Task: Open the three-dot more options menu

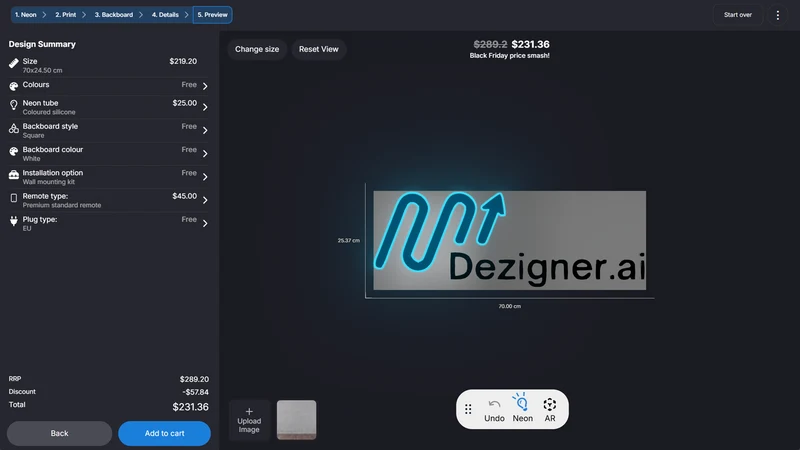Action: click(778, 15)
